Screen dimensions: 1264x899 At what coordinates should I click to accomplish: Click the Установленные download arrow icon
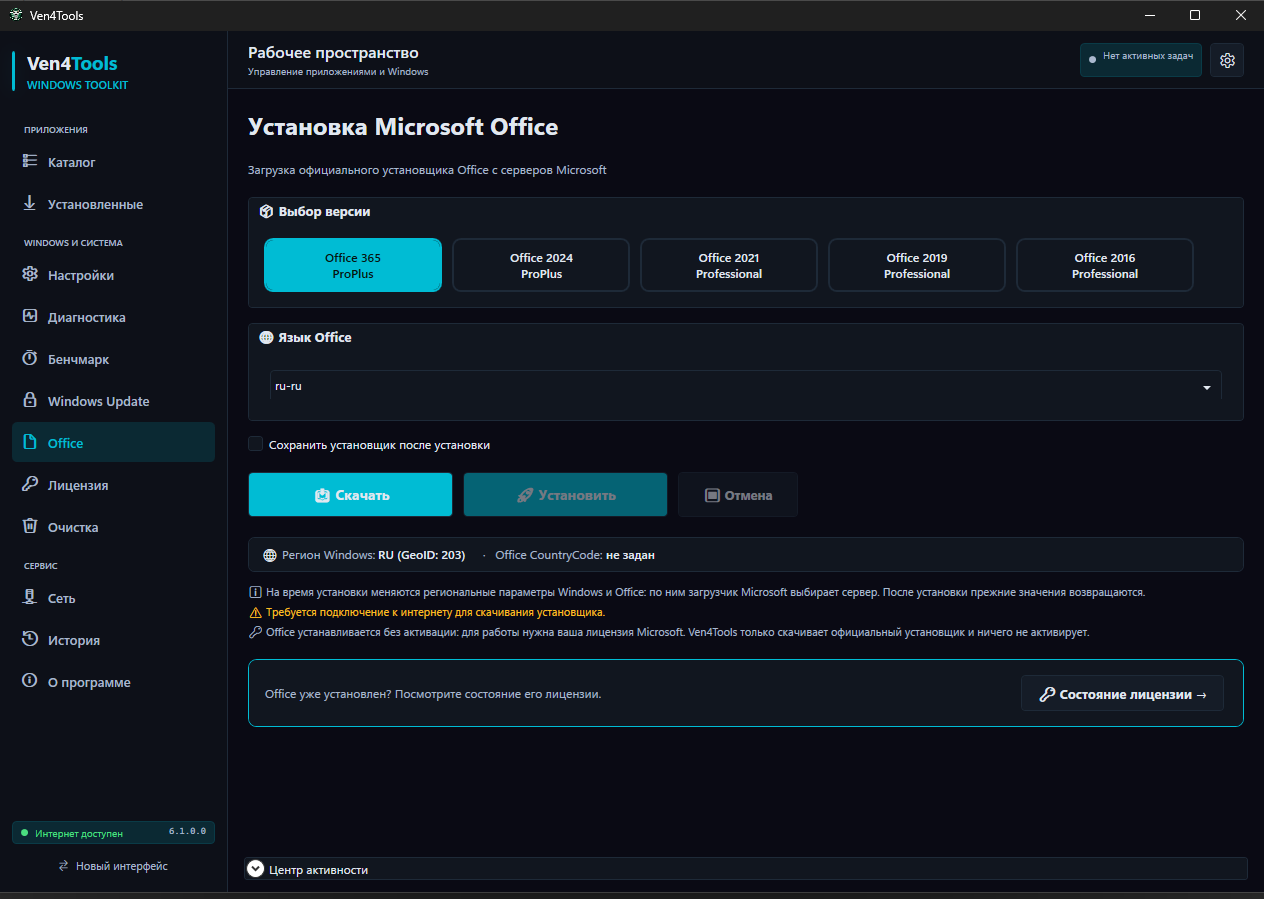click(x=30, y=203)
